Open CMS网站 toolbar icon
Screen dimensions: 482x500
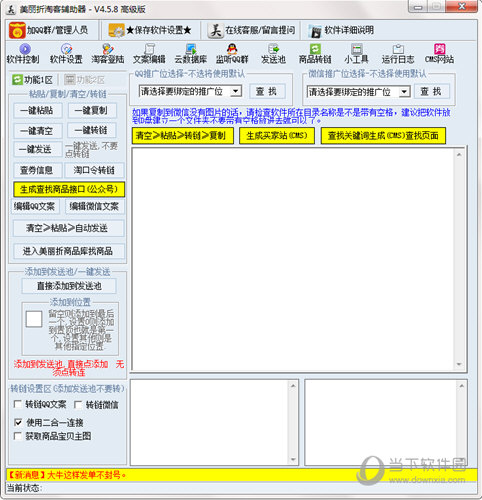click(x=439, y=50)
